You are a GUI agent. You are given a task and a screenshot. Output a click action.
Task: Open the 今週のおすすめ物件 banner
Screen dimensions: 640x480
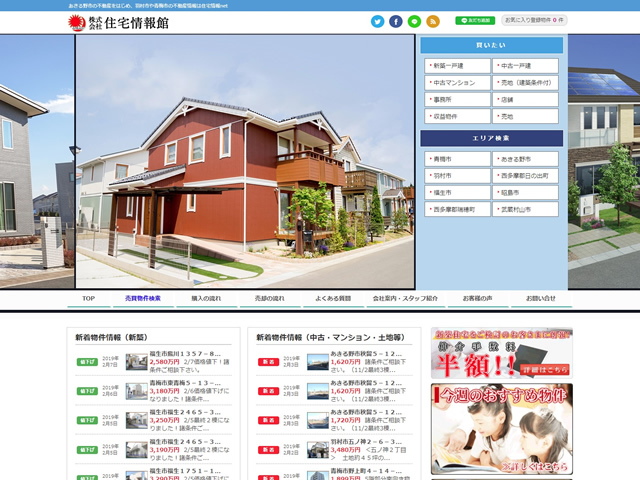coord(501,428)
